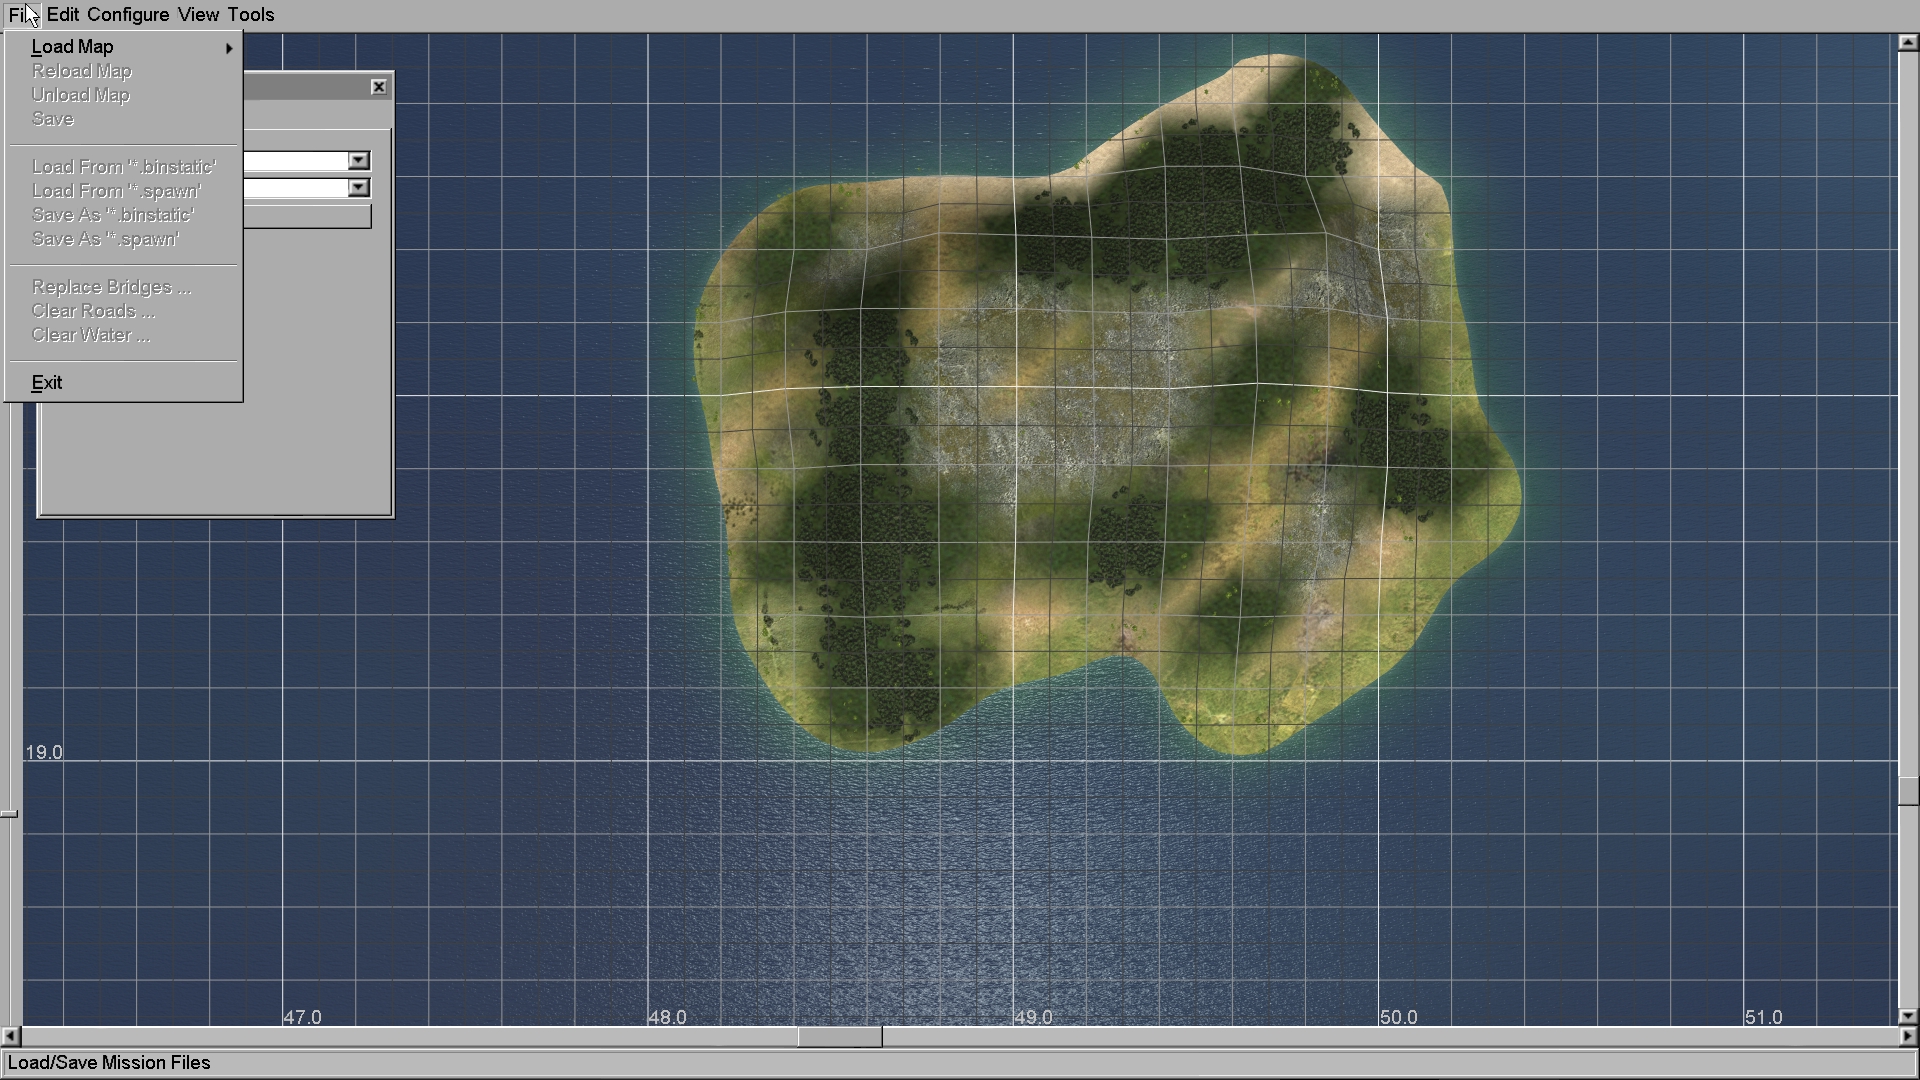Click the wide field below the dropdowns
The width and height of the screenshot is (1920, 1080).
point(306,216)
